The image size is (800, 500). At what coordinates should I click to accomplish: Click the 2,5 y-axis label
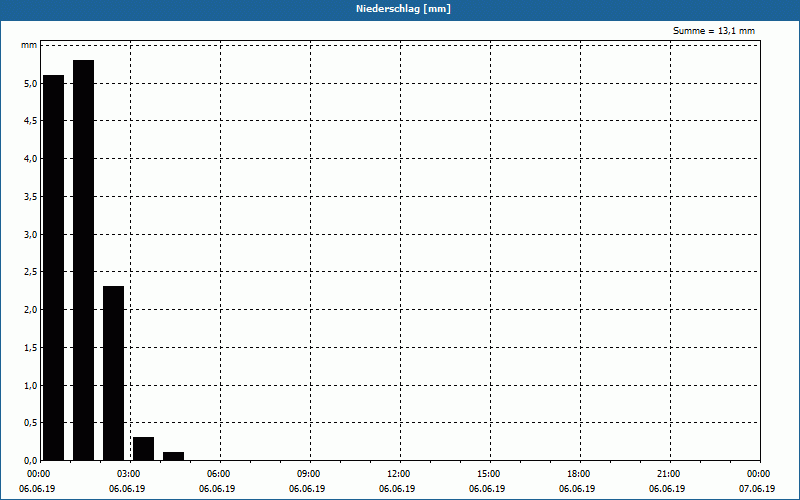tap(31, 272)
